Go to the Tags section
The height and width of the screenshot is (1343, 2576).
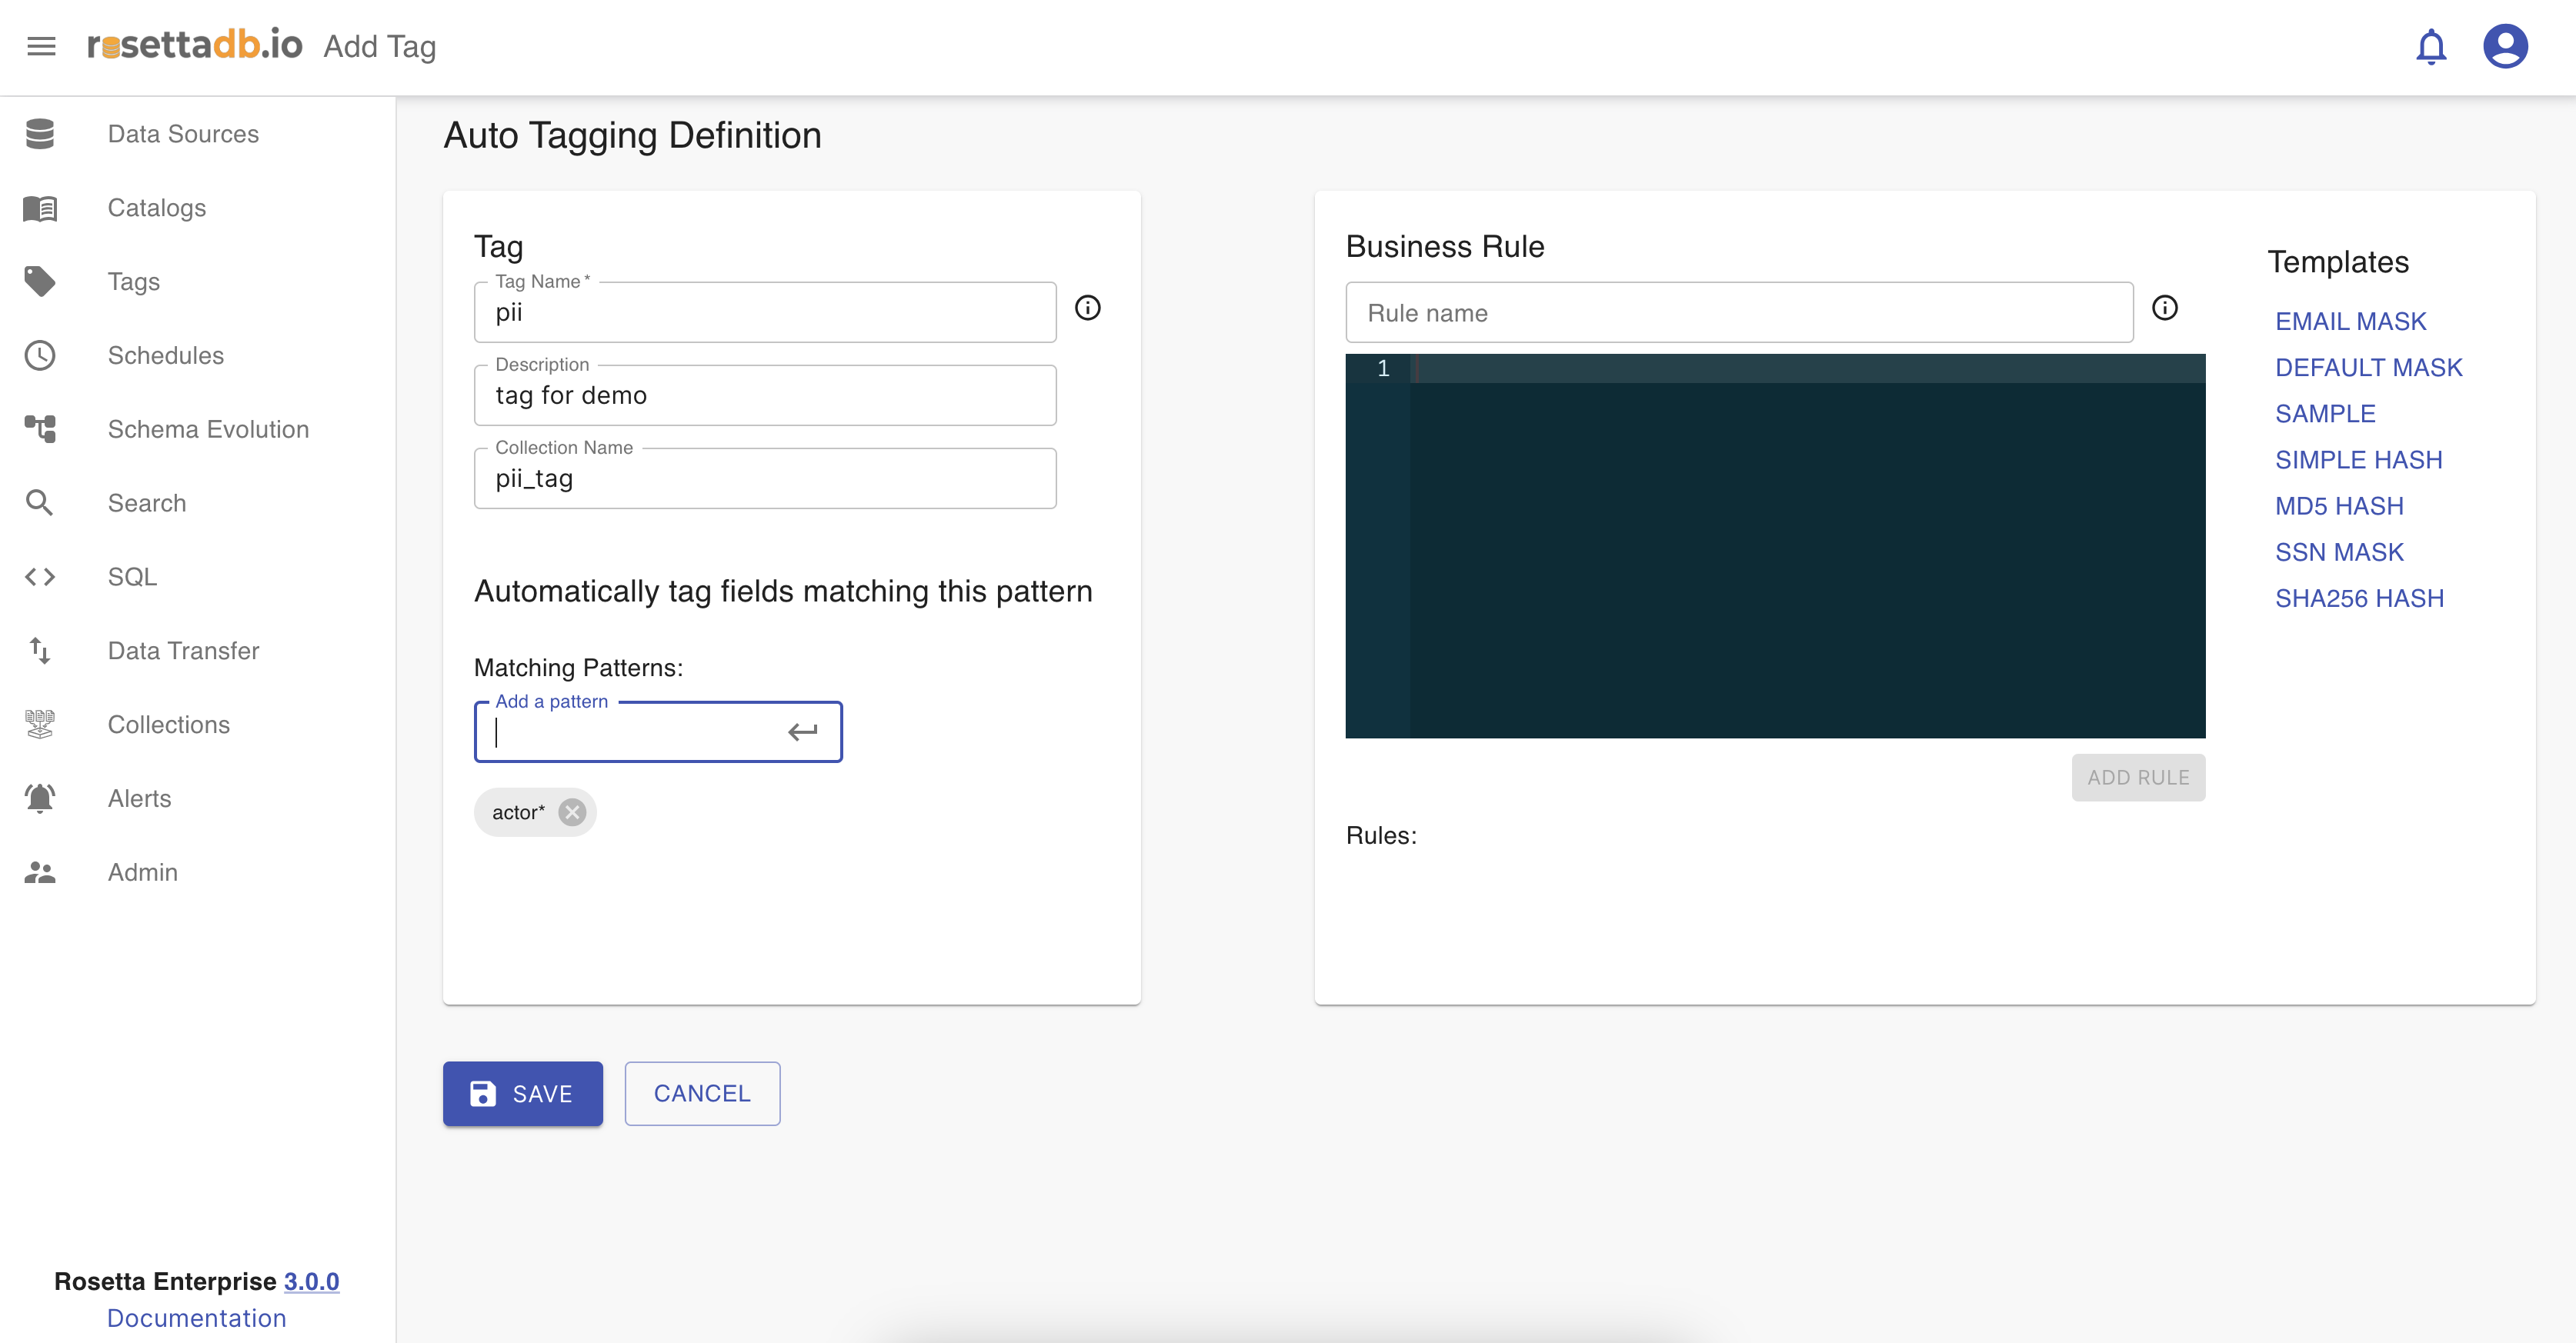[133, 282]
